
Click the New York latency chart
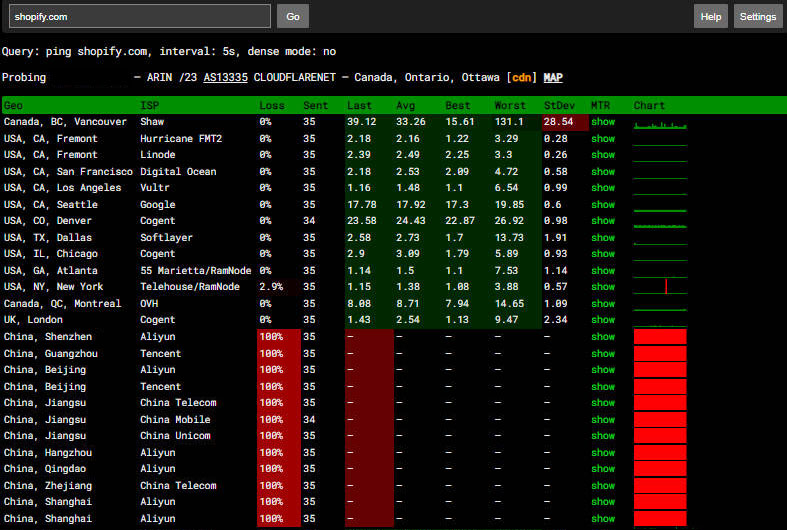[x=660, y=287]
